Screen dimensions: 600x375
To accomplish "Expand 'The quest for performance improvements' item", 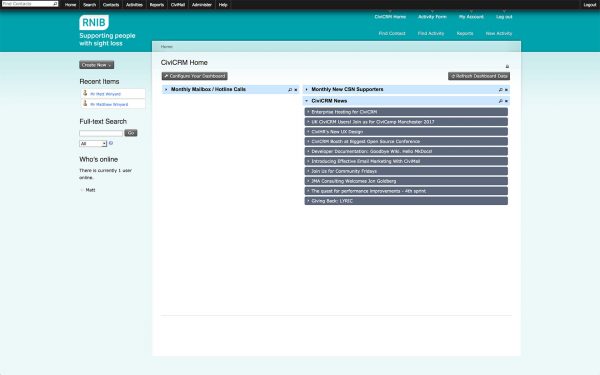I will (406, 191).
